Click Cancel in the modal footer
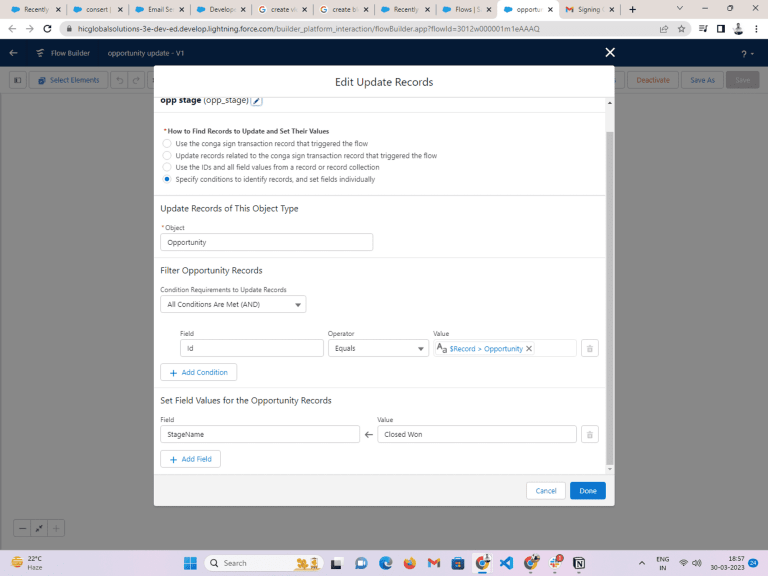The height and width of the screenshot is (576, 768). [546, 491]
